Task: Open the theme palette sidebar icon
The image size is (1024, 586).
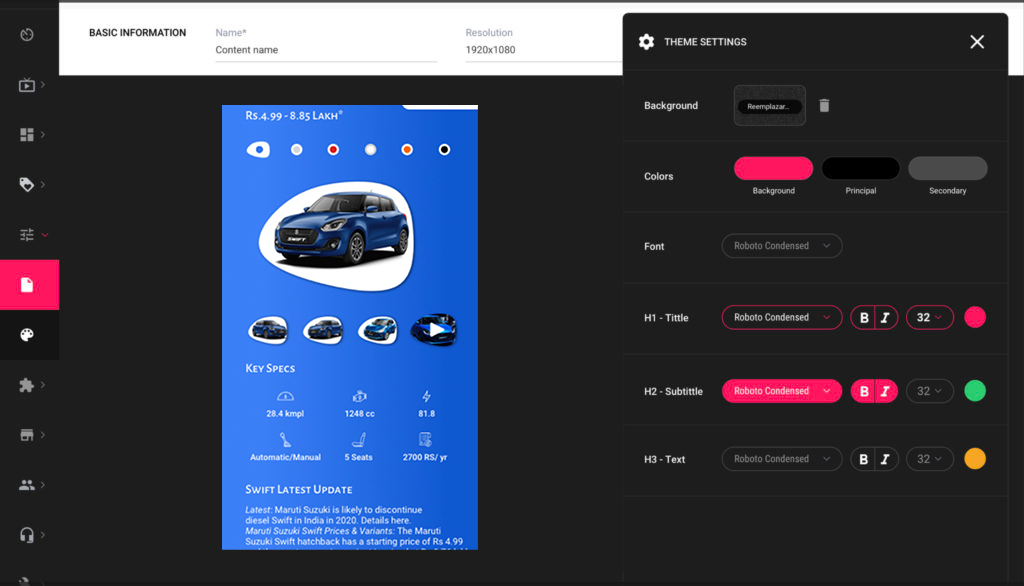Action: pyautogui.click(x=27, y=334)
